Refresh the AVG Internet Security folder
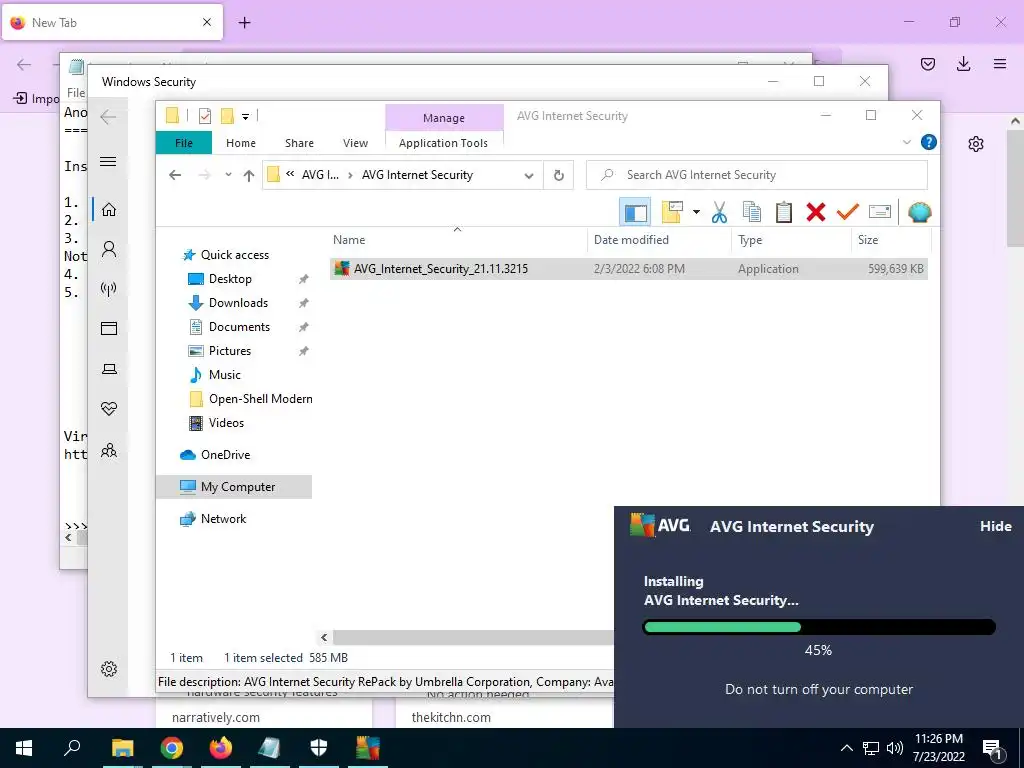This screenshot has height=768, width=1024. tap(558, 175)
